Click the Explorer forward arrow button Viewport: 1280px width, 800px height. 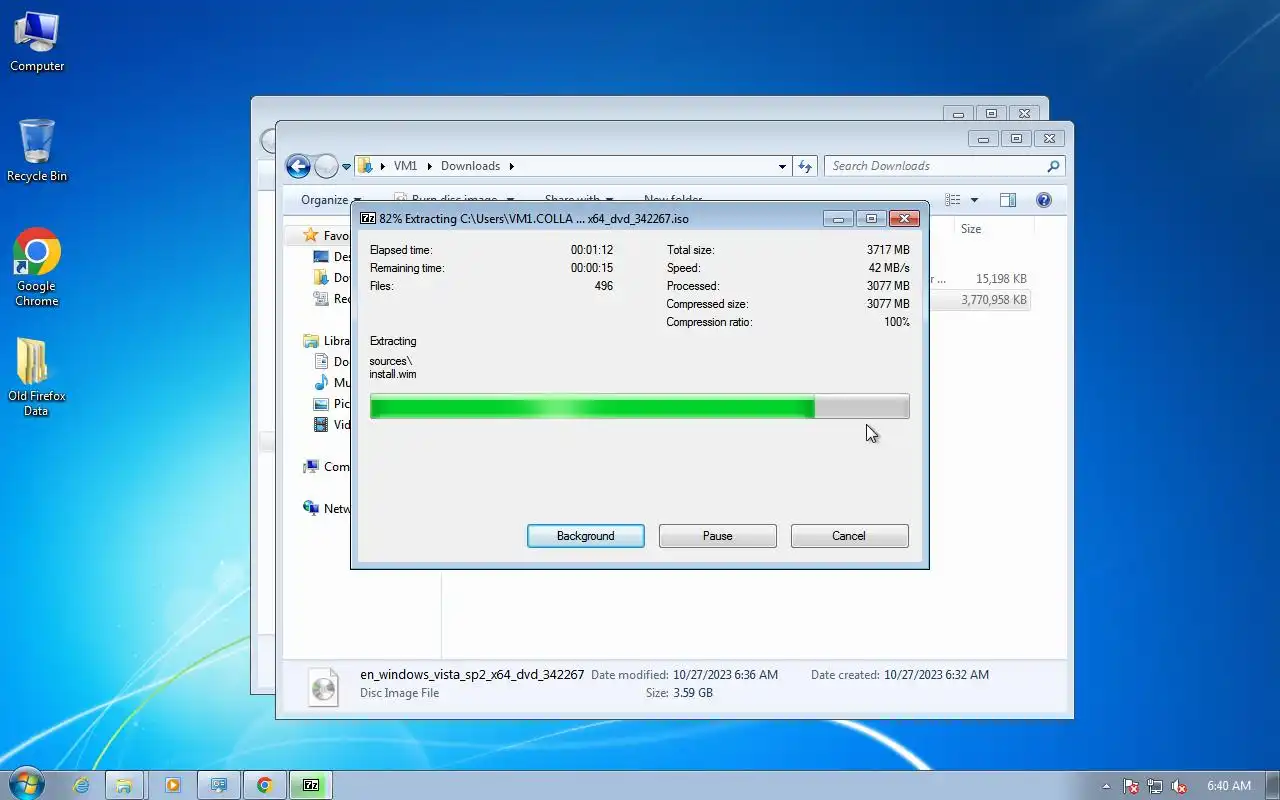pos(326,166)
